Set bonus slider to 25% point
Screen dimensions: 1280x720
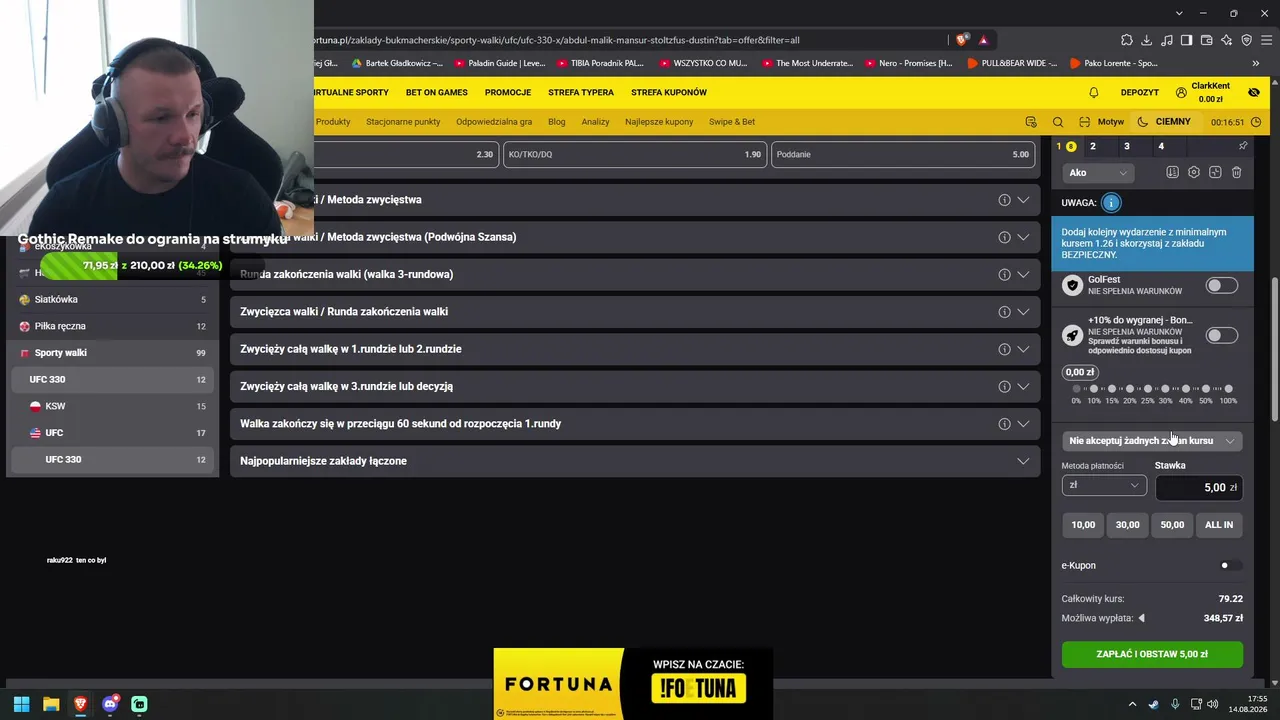(1148, 389)
